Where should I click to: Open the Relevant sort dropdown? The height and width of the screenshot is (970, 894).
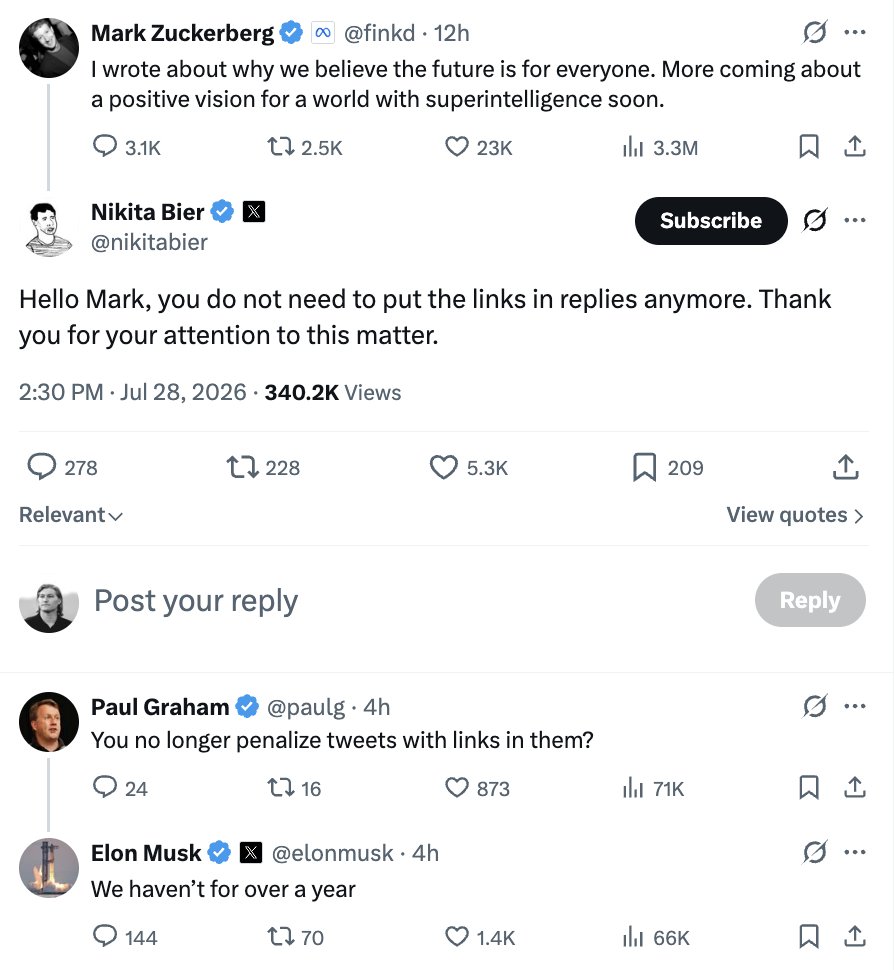[x=71, y=515]
